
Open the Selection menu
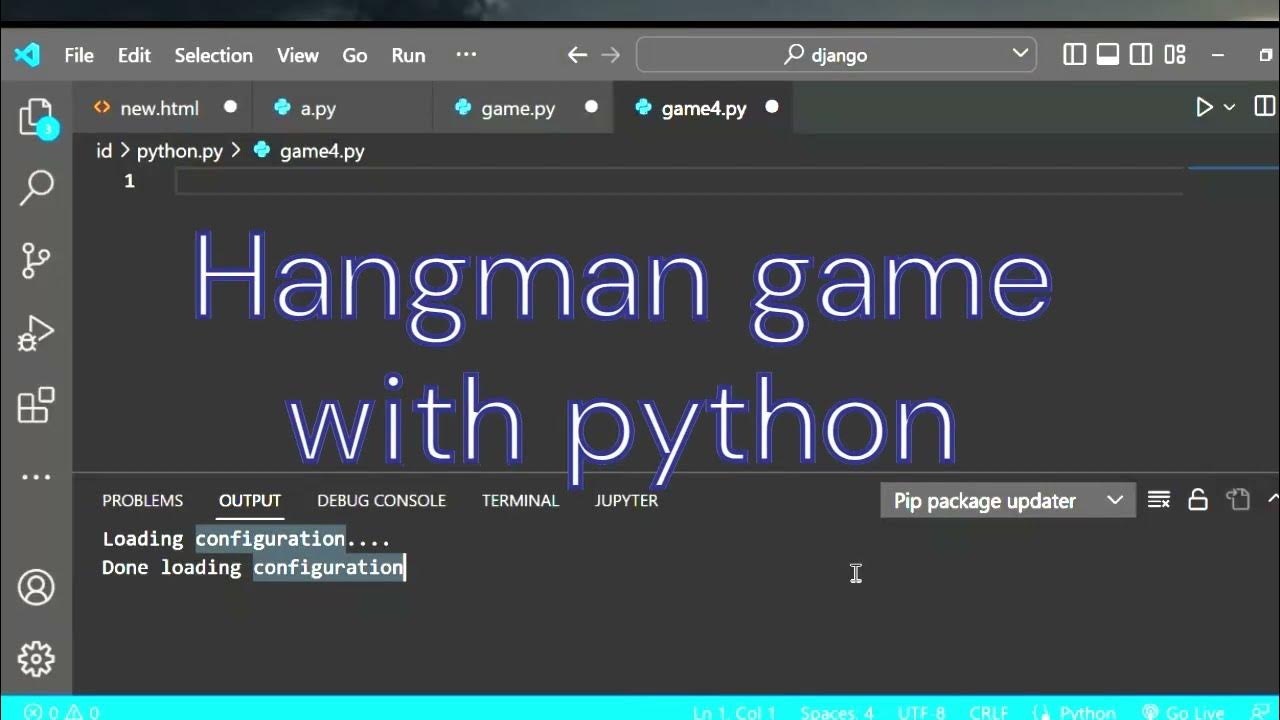tap(213, 55)
